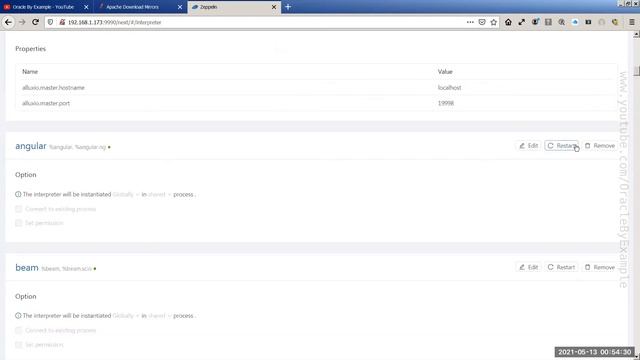Select the 19998 port value
Screen dimensions: 640x360
click(446, 103)
